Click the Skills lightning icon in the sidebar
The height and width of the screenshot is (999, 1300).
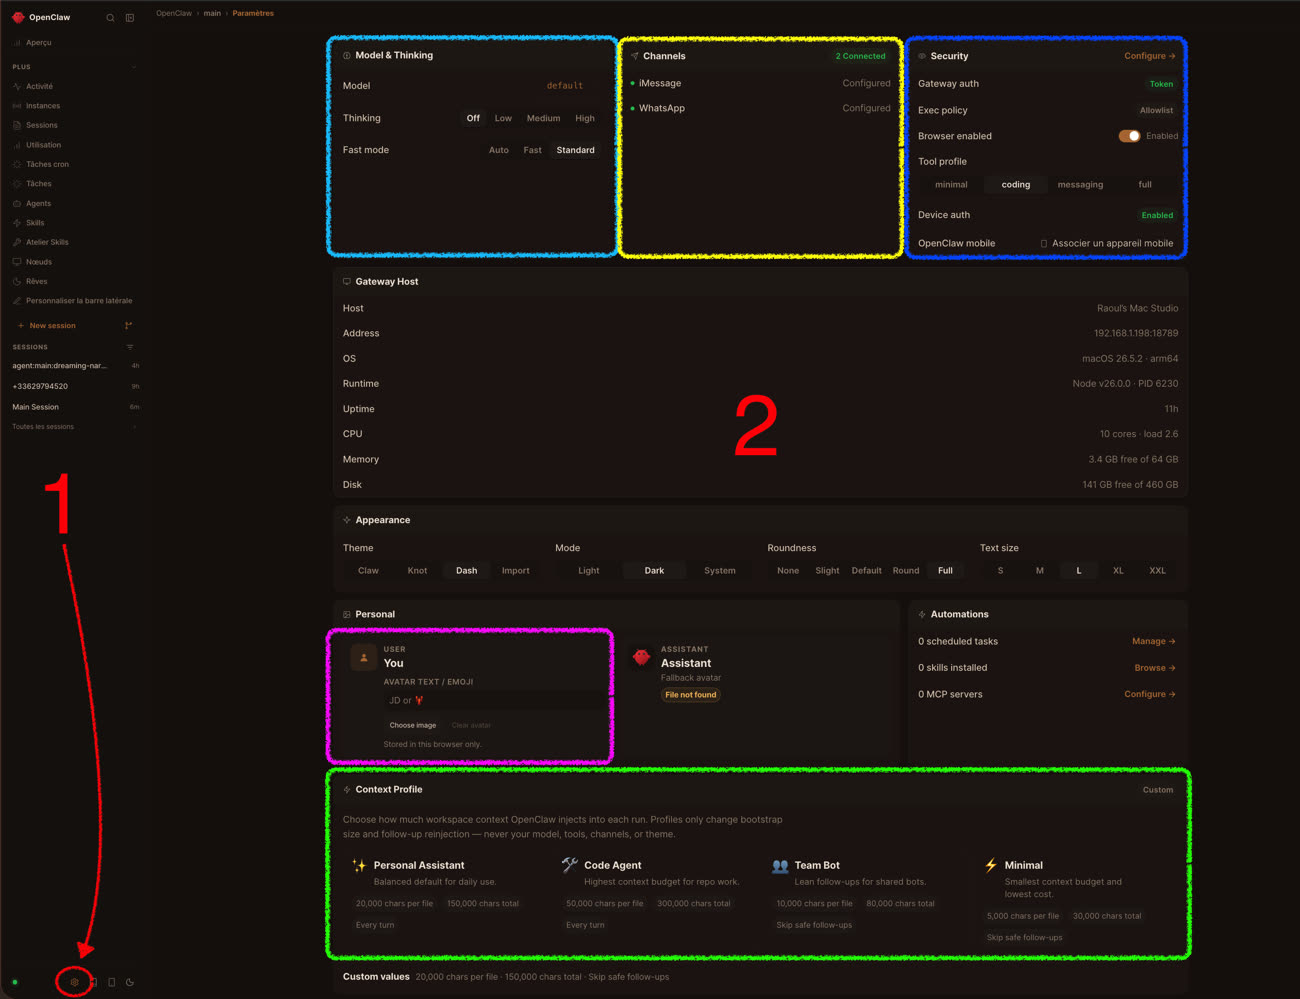(x=17, y=223)
